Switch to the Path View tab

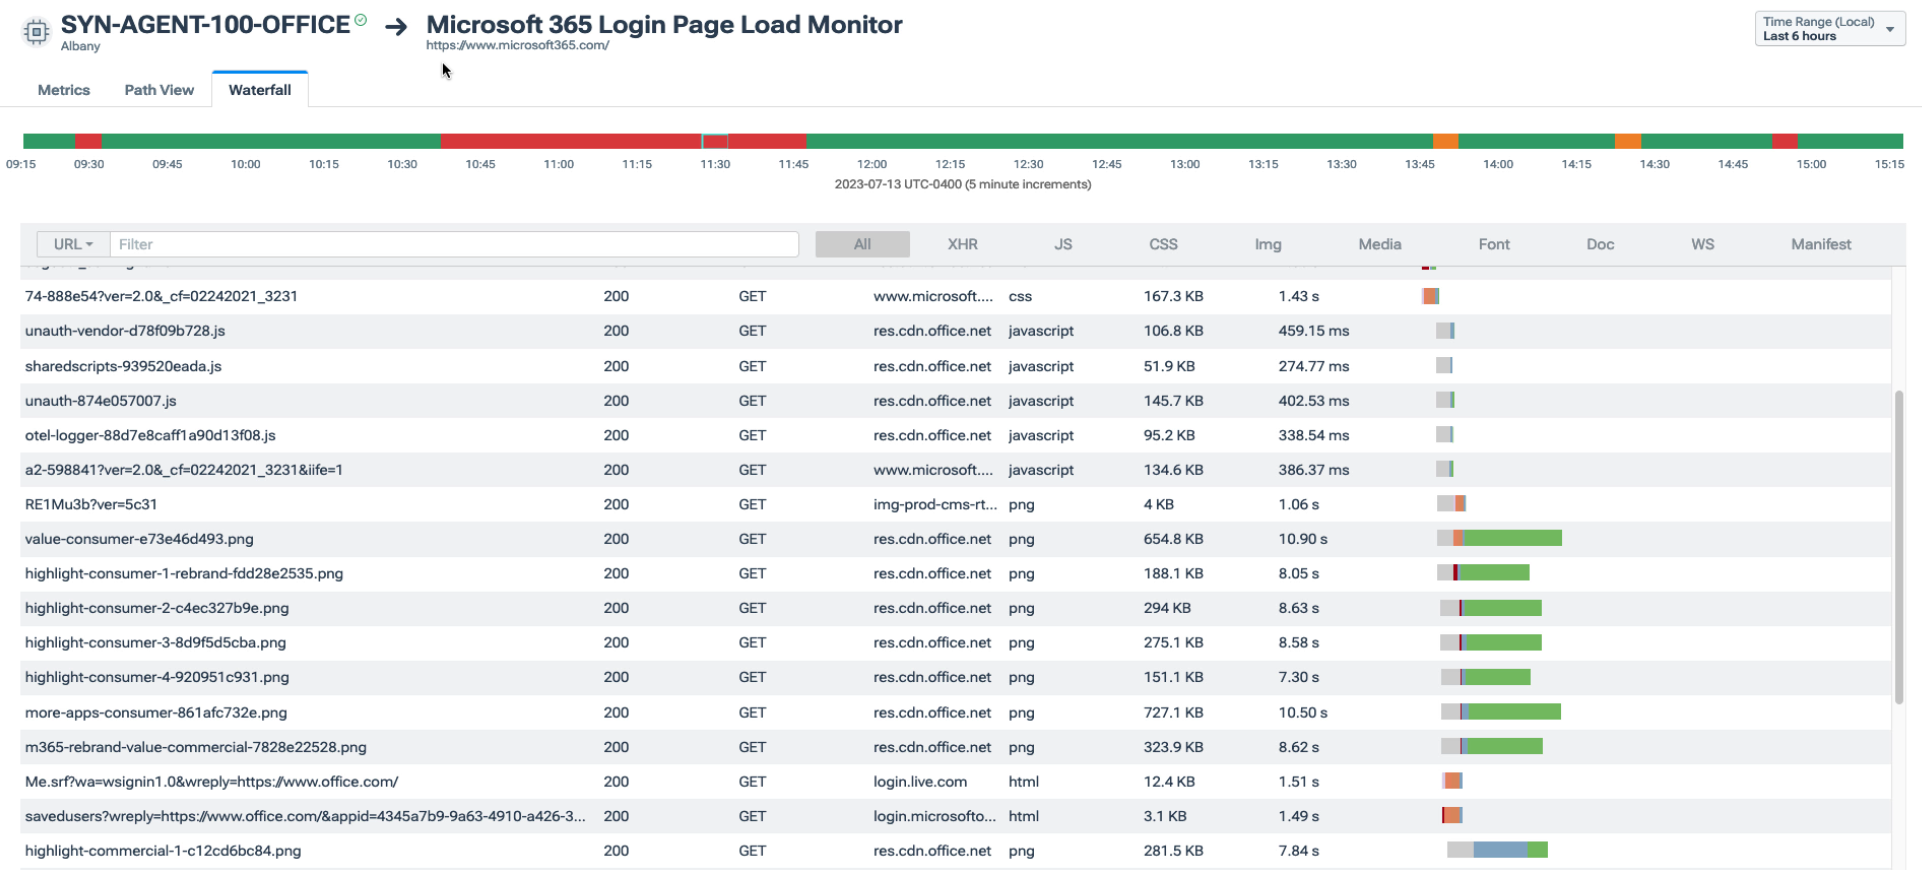tap(159, 90)
